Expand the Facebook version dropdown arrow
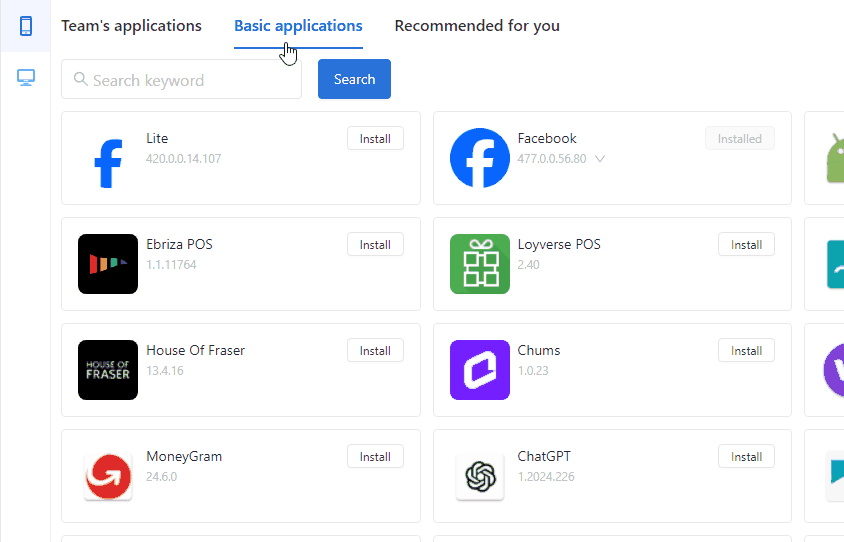This screenshot has width=844, height=542. 600,159
